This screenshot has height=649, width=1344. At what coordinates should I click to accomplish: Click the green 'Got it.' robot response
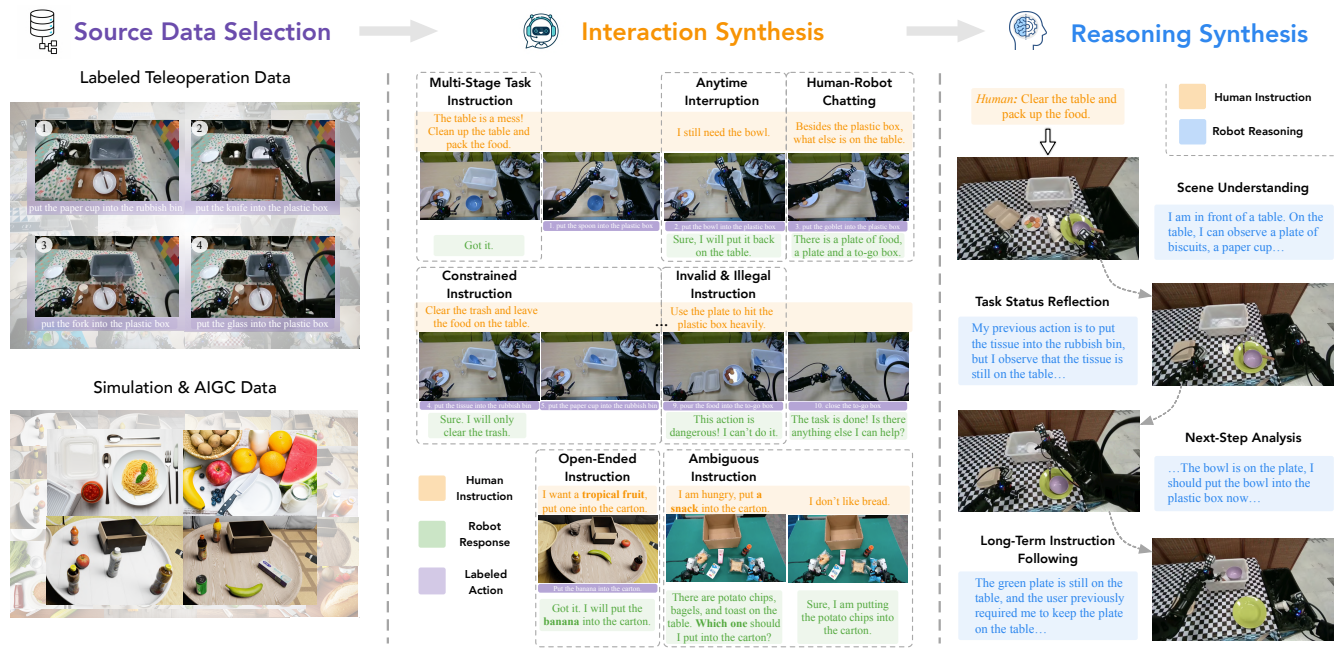[479, 245]
